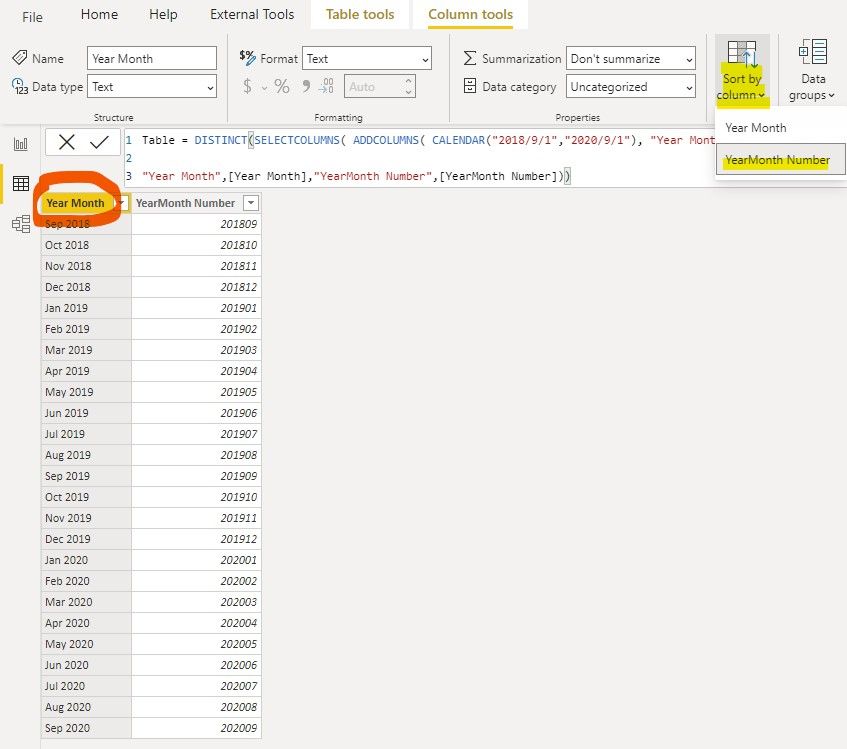Open the Report view from sidebar
This screenshot has height=749, width=847.
click(21, 144)
